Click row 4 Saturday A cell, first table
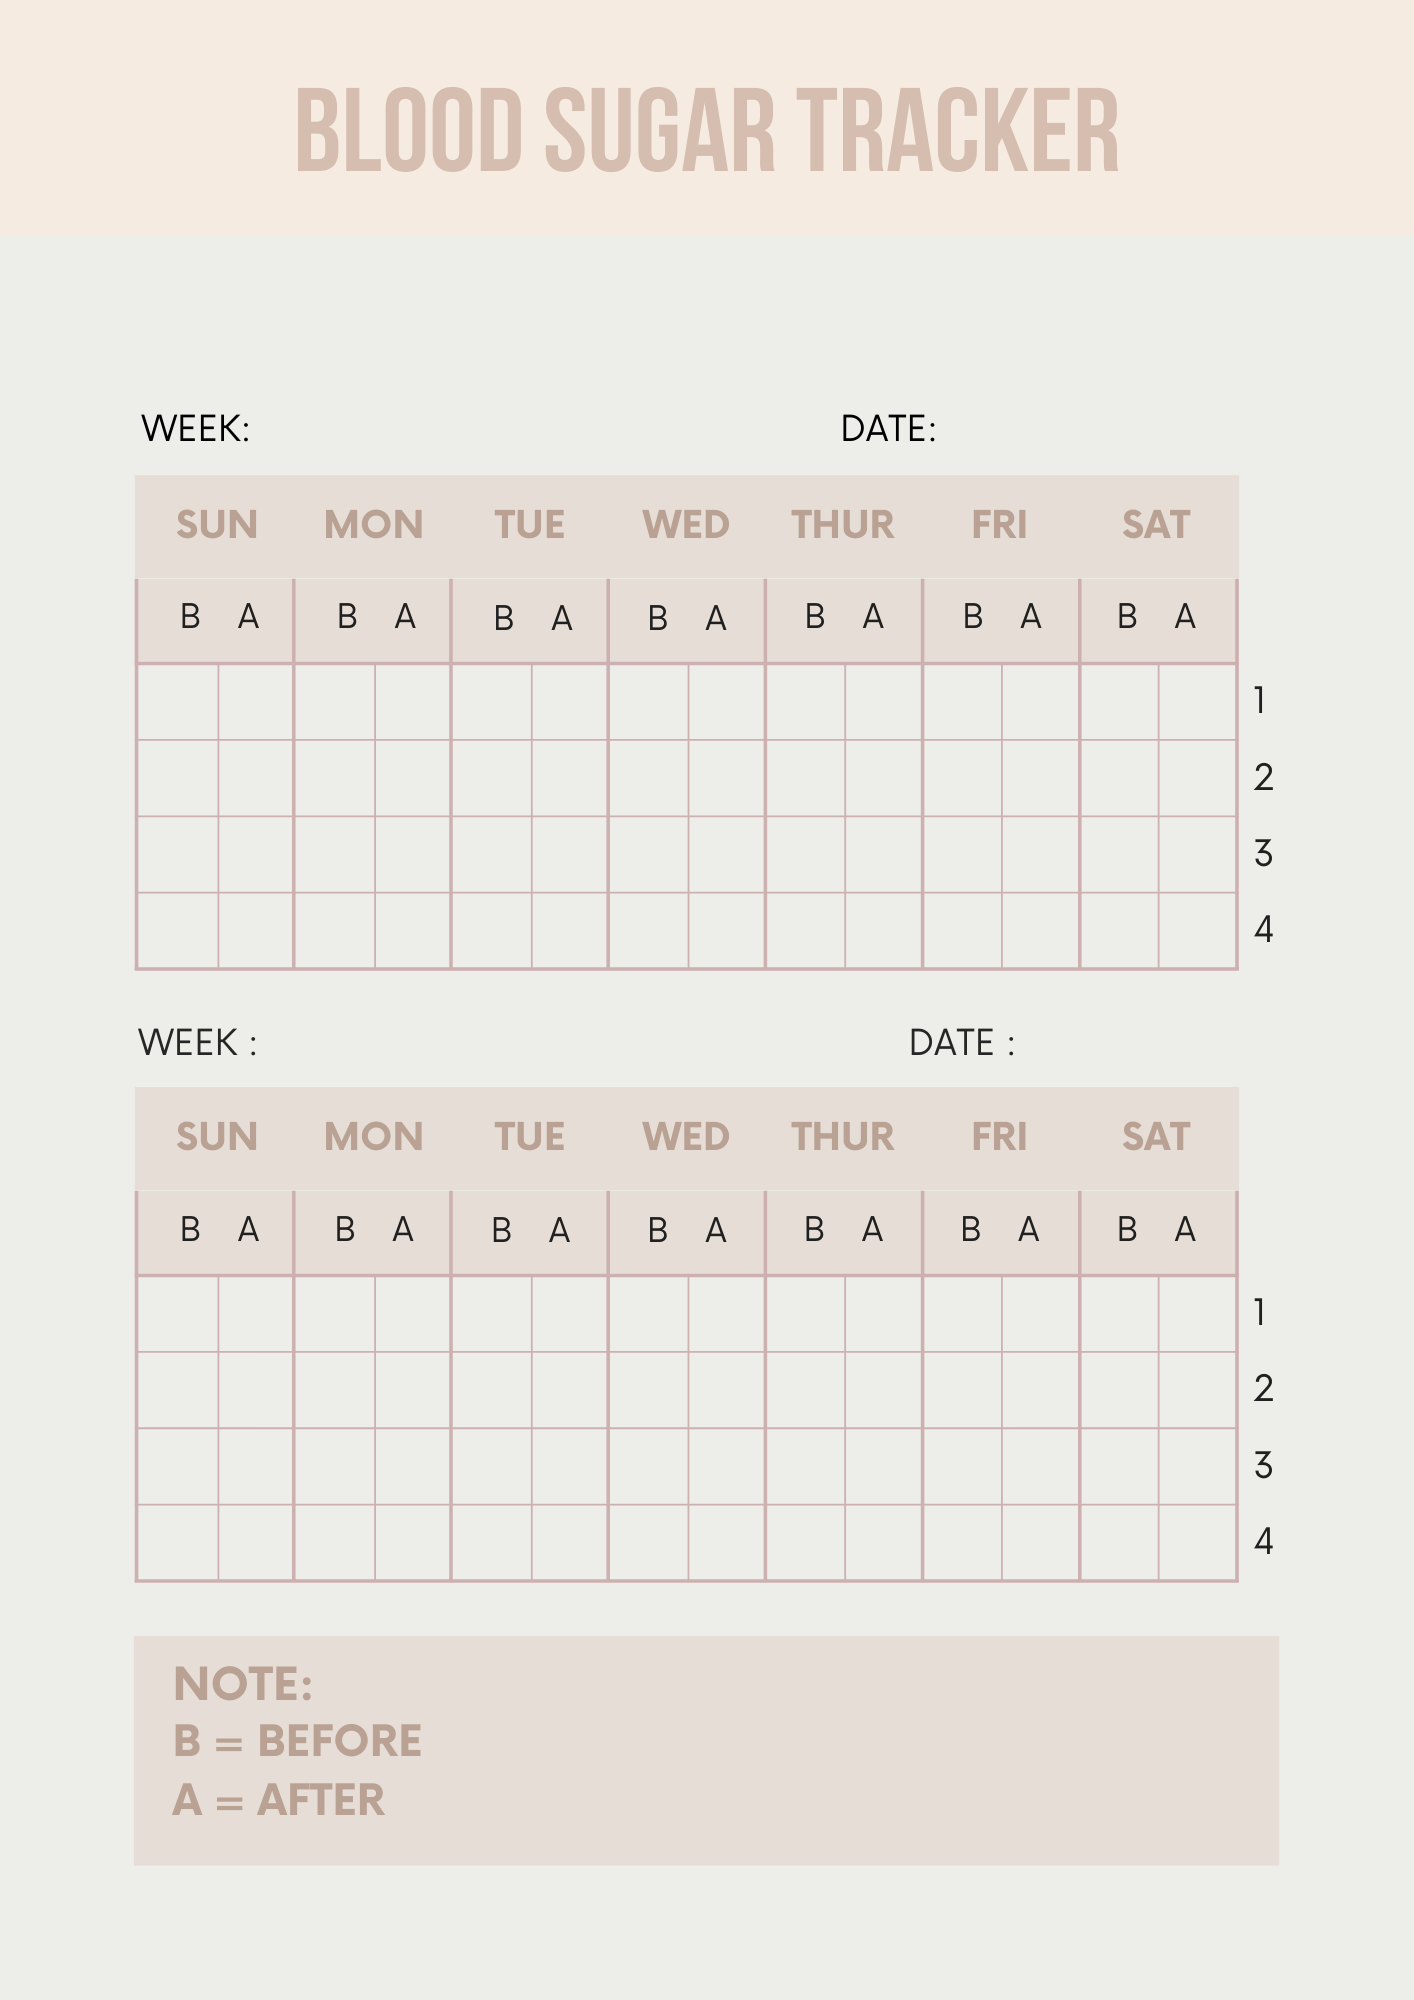 pos(1197,930)
